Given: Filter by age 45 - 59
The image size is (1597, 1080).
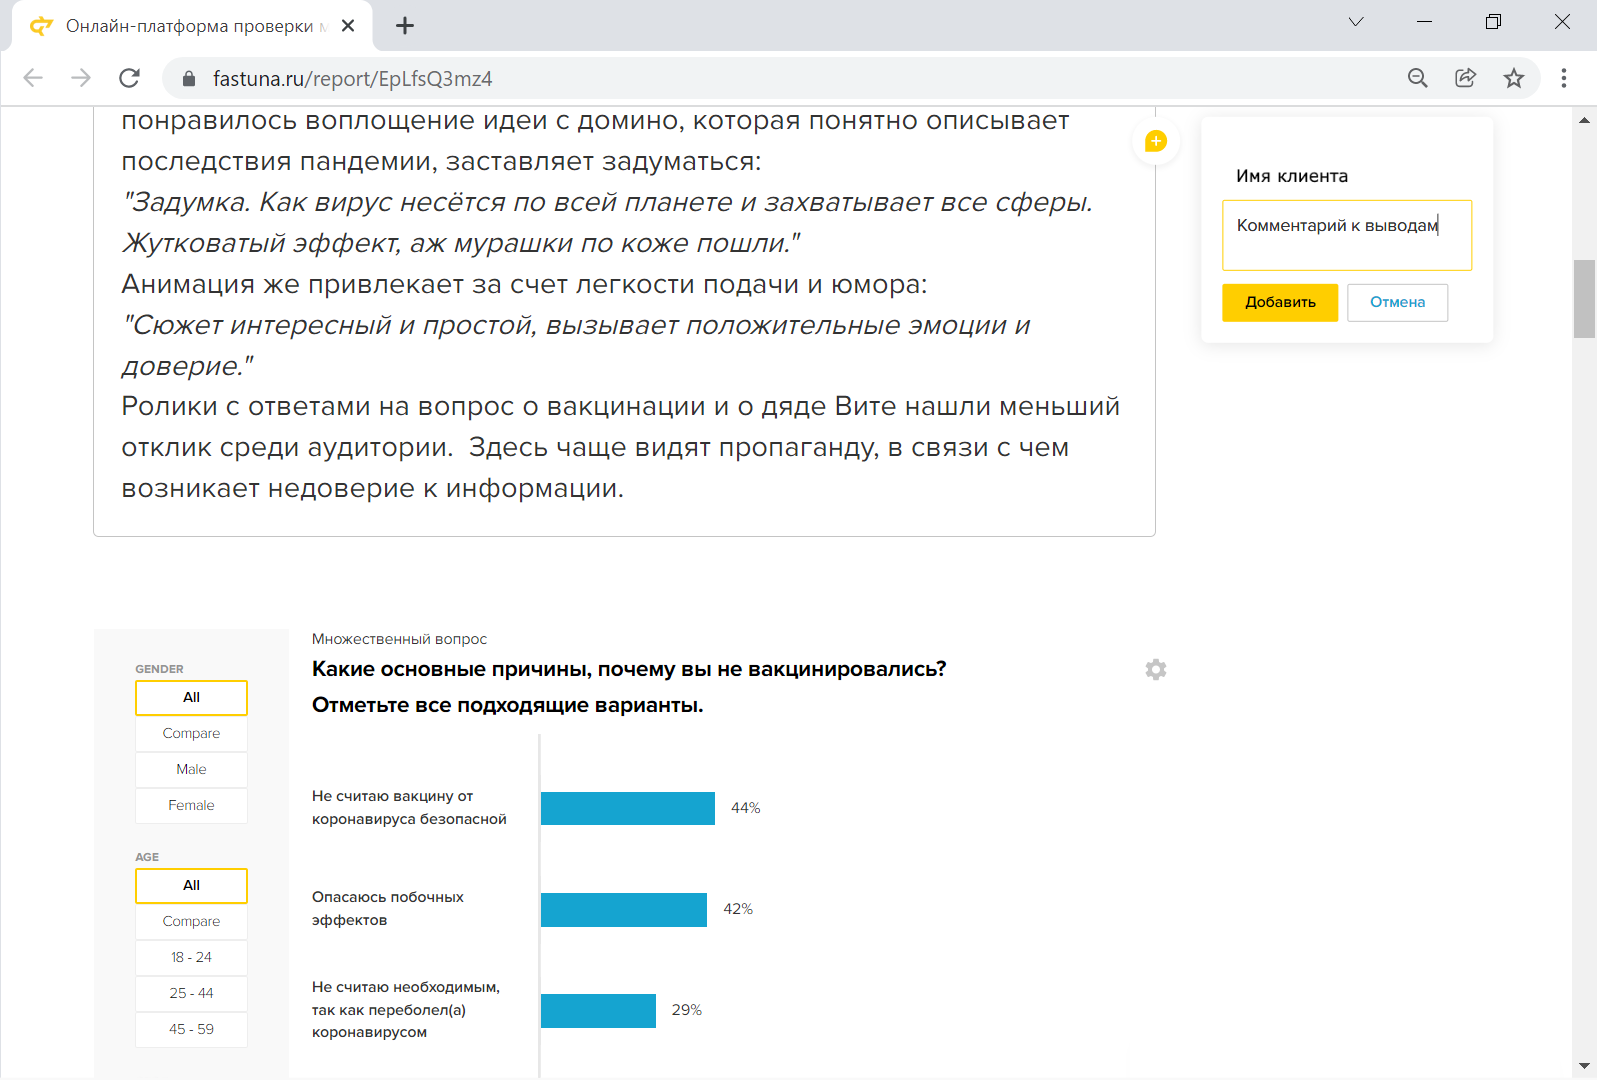Looking at the screenshot, I should (x=191, y=1030).
